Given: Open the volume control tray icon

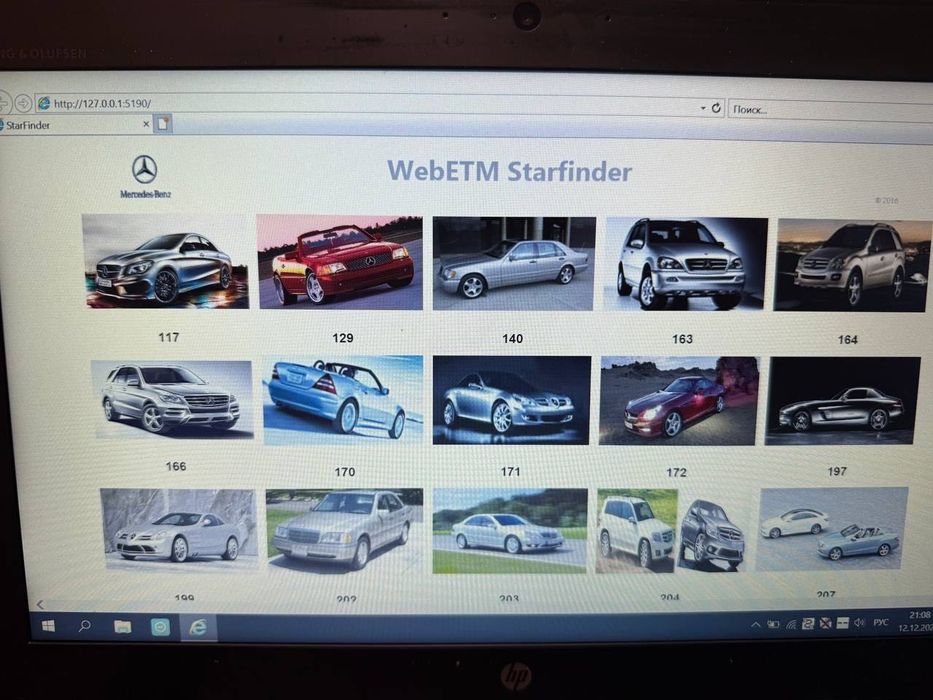Looking at the screenshot, I should click(x=859, y=623).
